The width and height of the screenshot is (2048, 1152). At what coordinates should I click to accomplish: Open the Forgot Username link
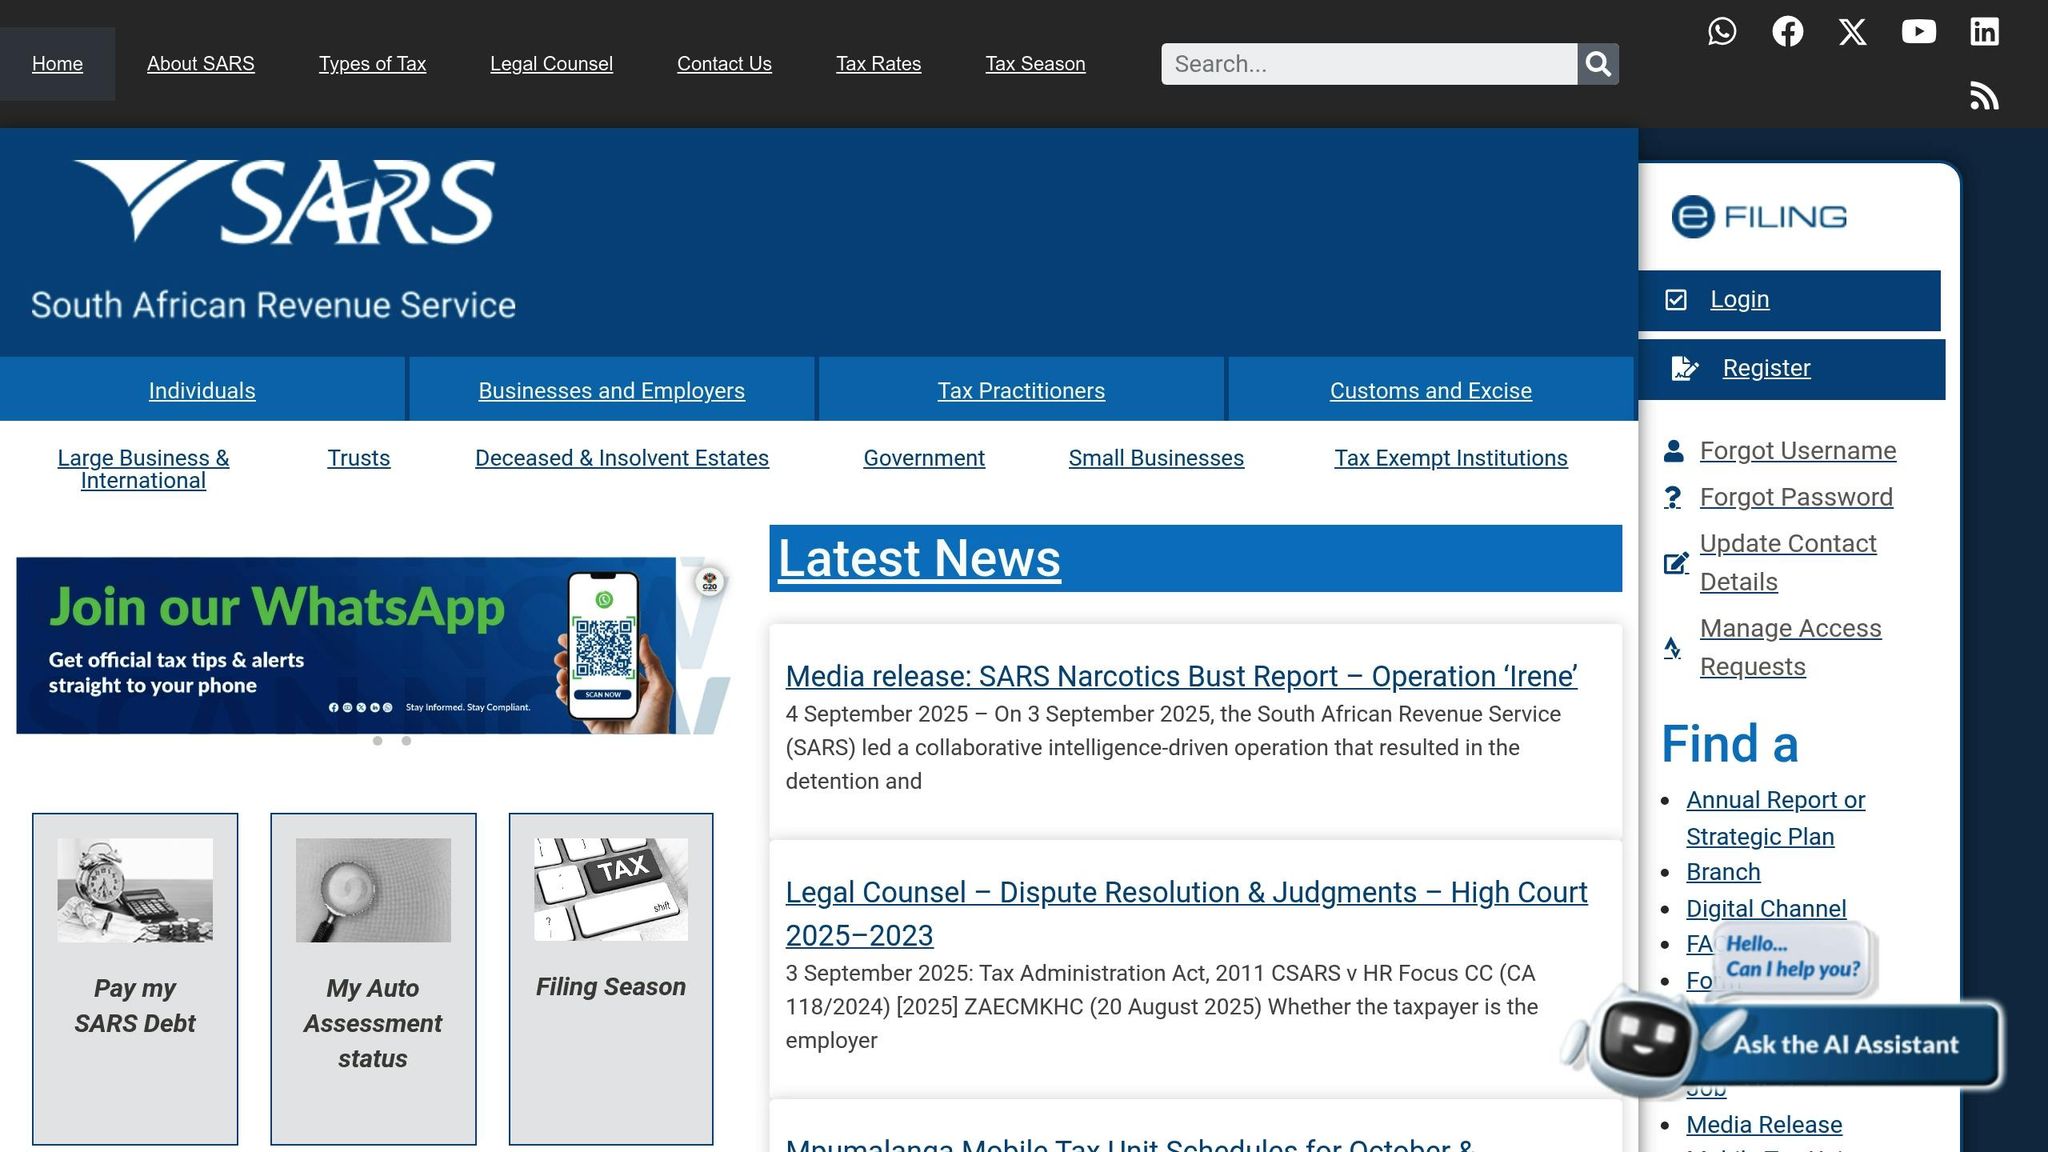[x=1798, y=451]
